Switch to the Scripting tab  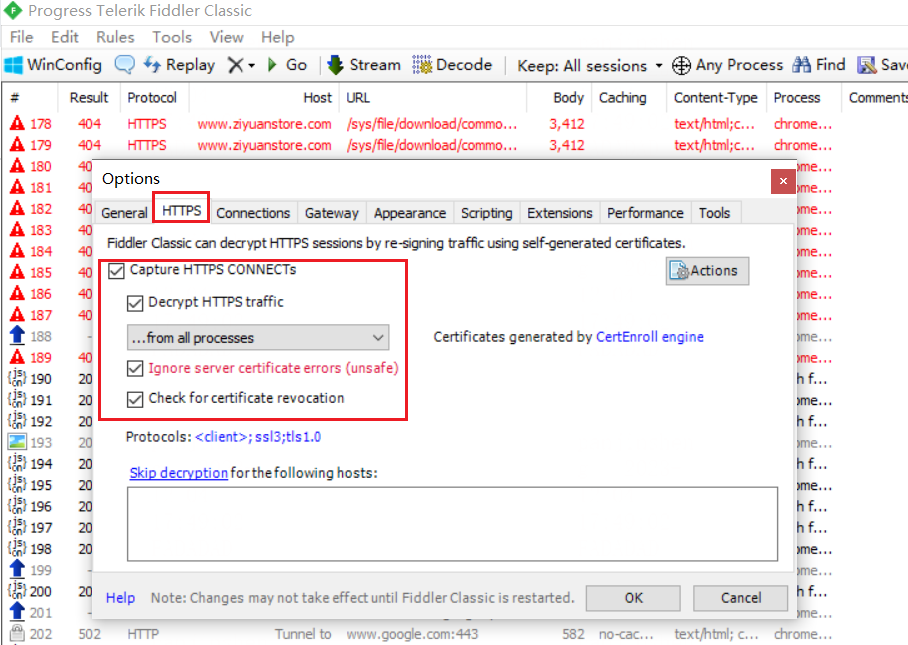pyautogui.click(x=487, y=213)
